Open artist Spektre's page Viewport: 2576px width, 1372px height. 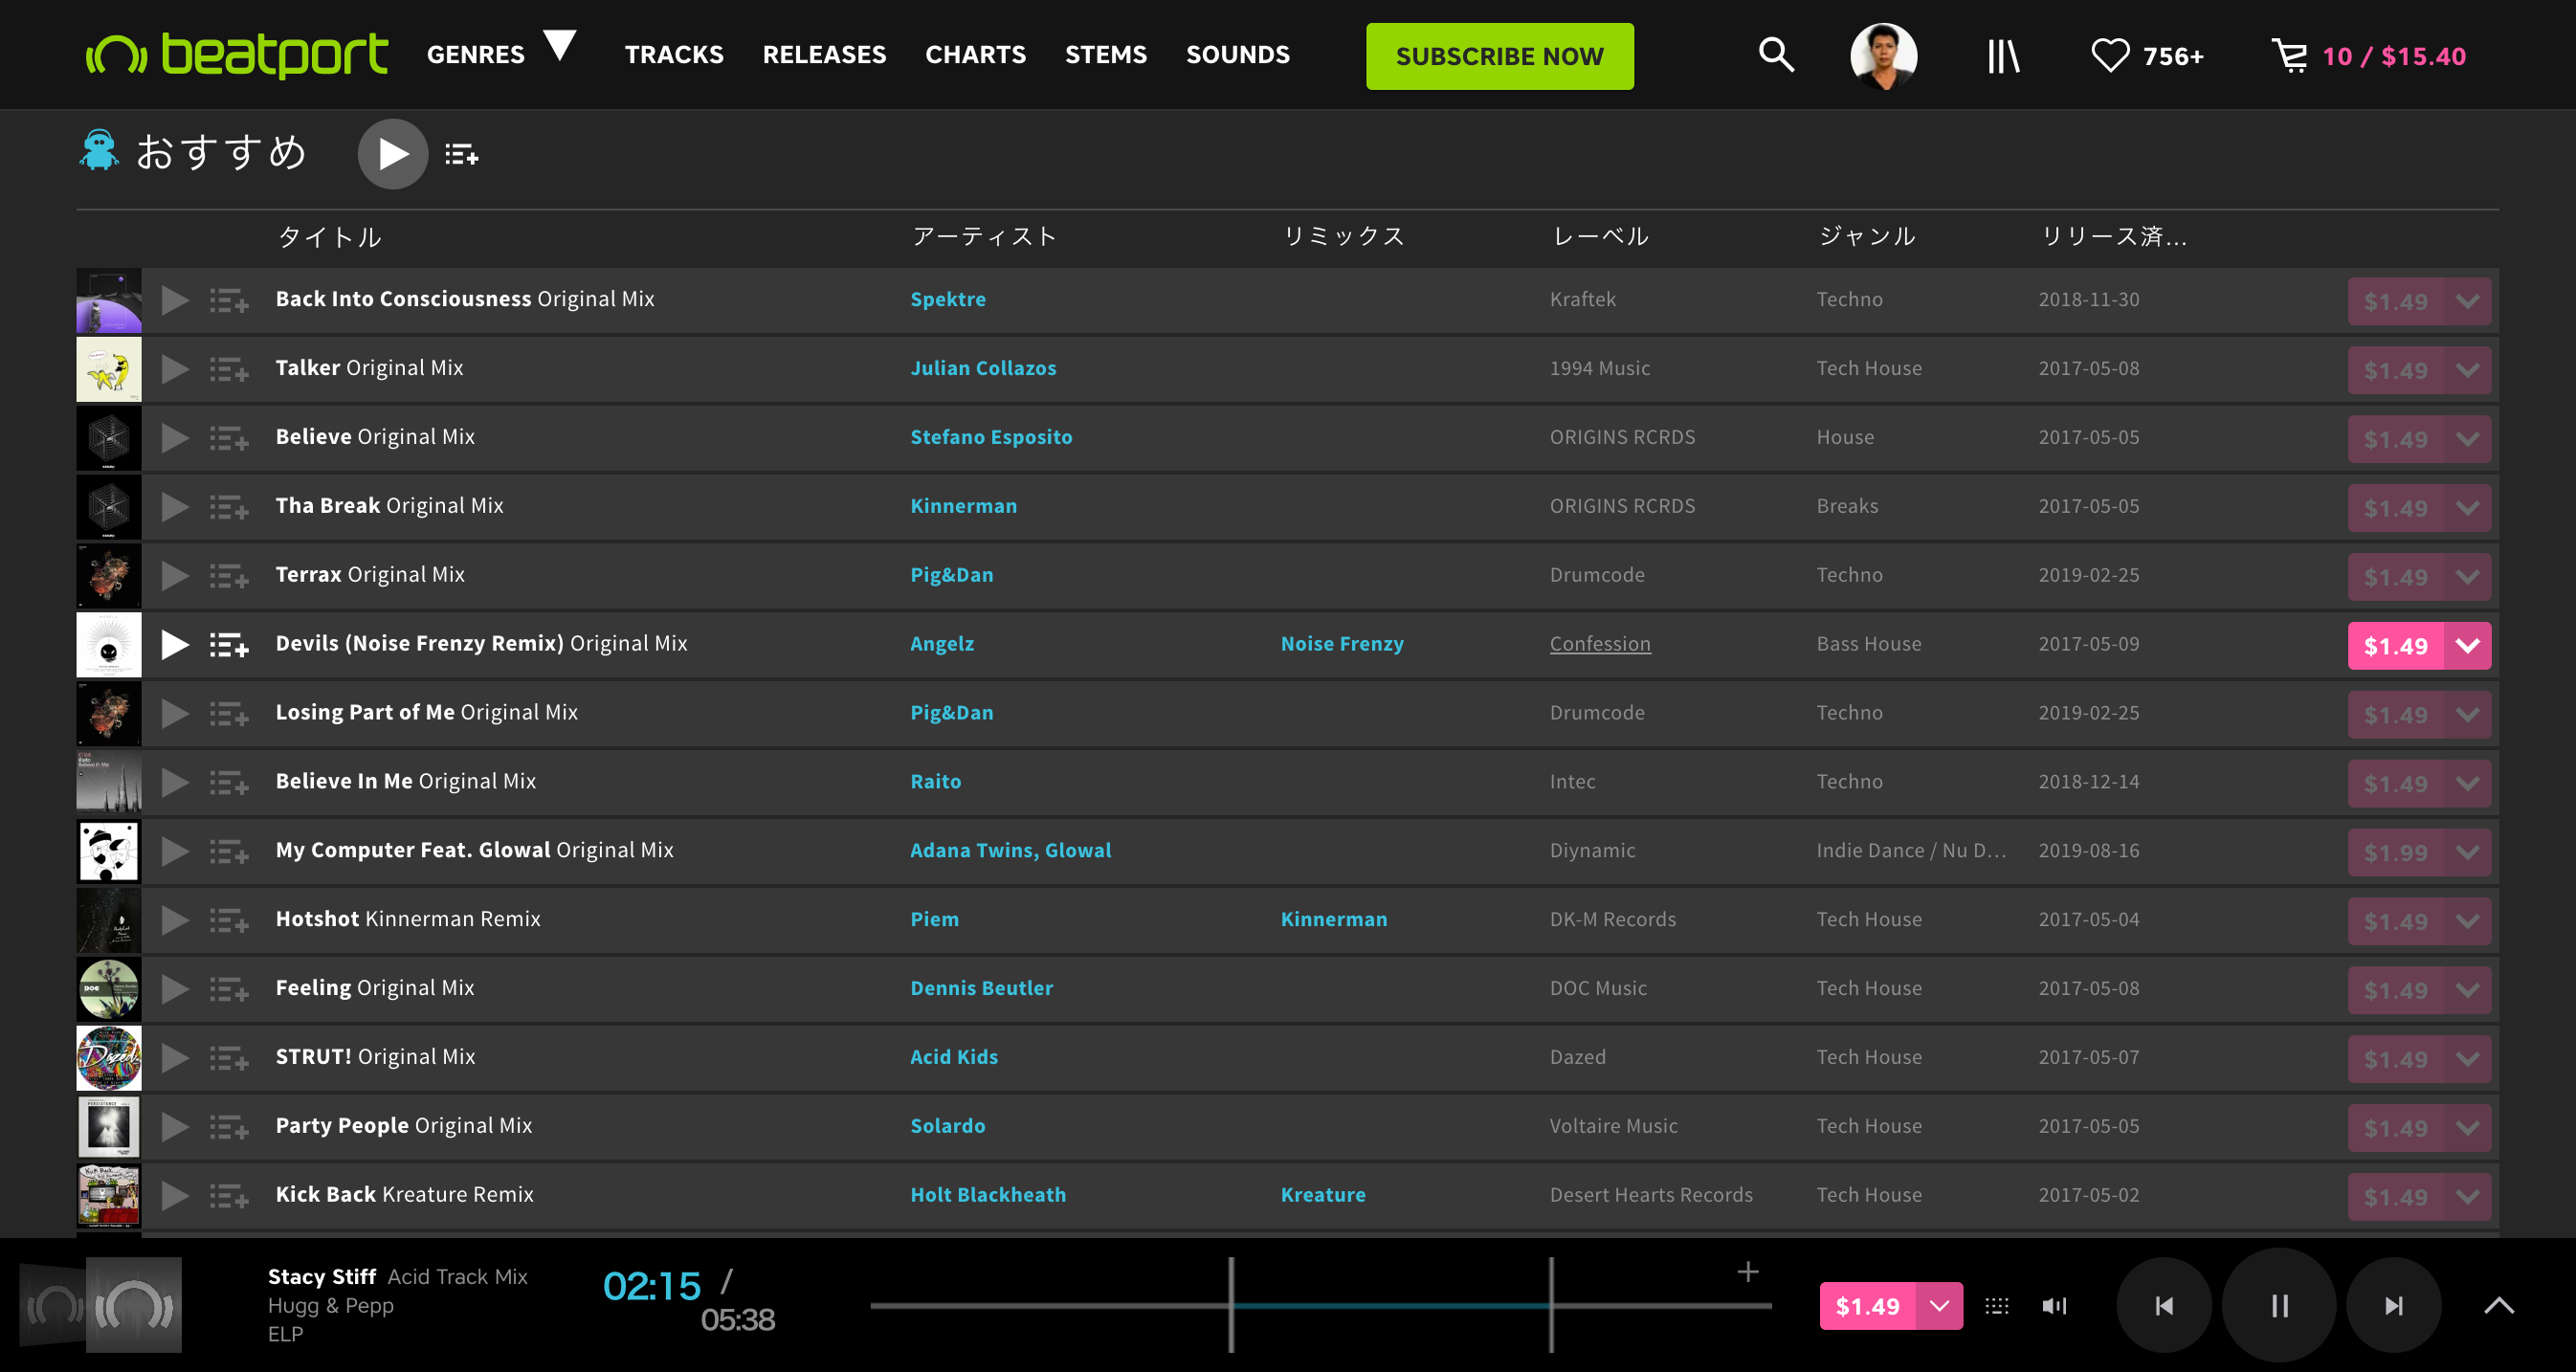(x=948, y=300)
